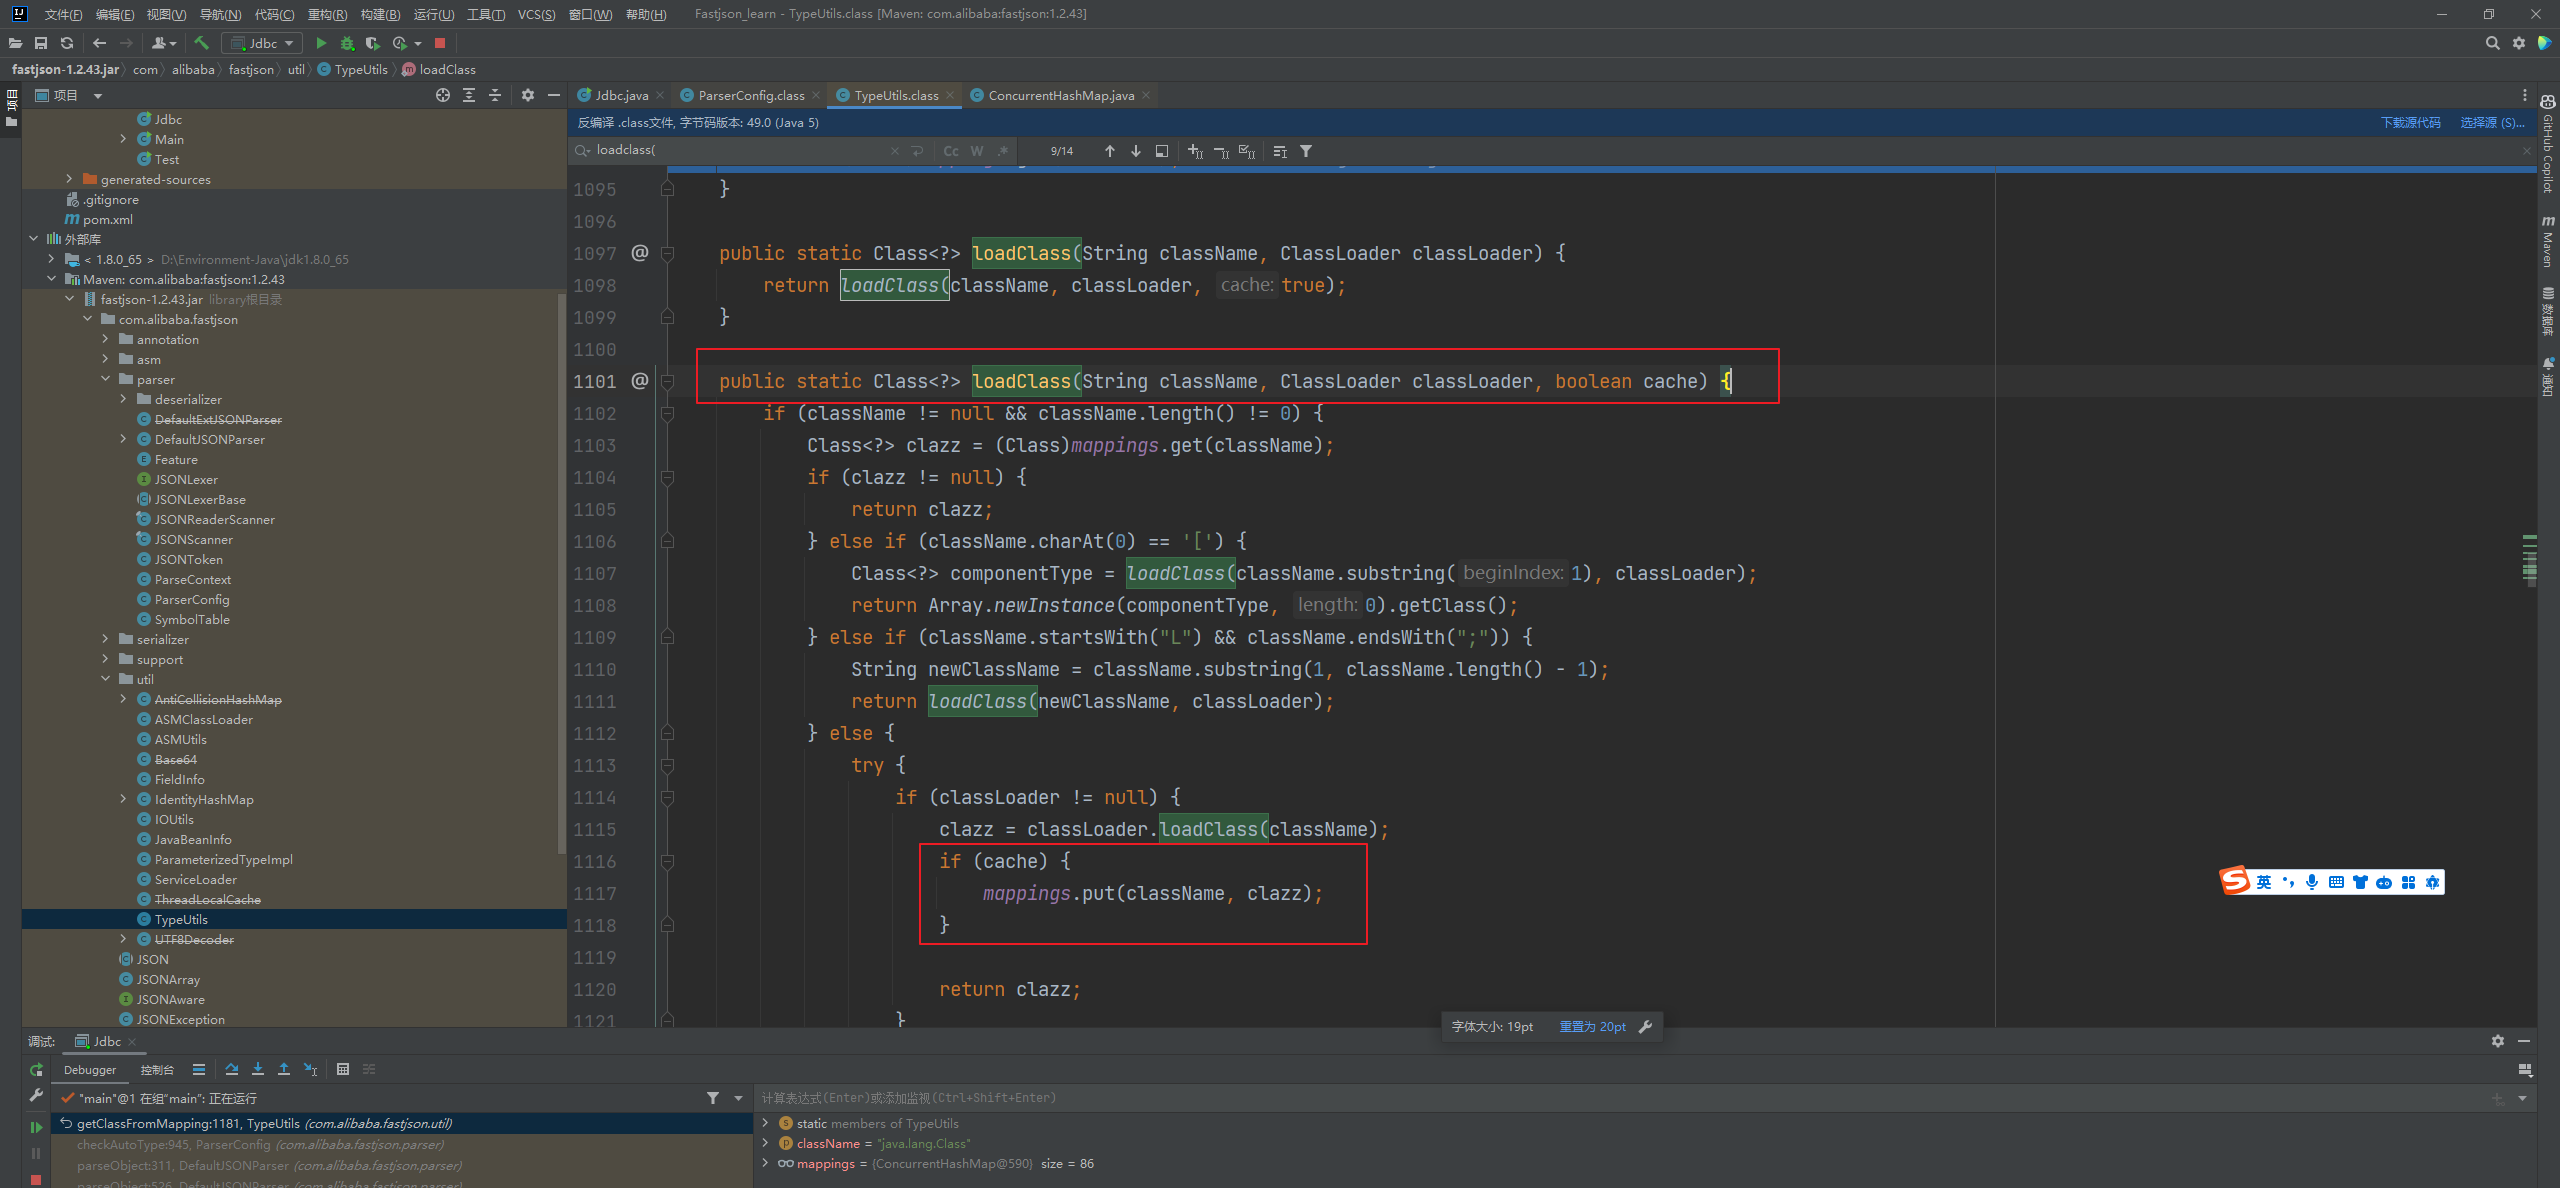This screenshot has width=2560, height=1188.
Task: Open Maven side panel
Action: click(2548, 241)
